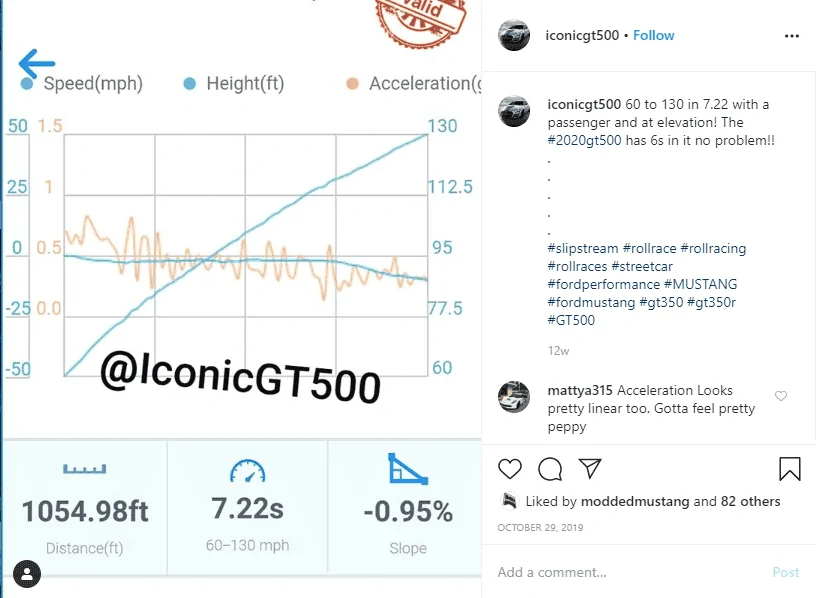Viewport: 816px width, 598px height.
Task: Open mattya315 profile avatar
Action: pyautogui.click(x=514, y=397)
